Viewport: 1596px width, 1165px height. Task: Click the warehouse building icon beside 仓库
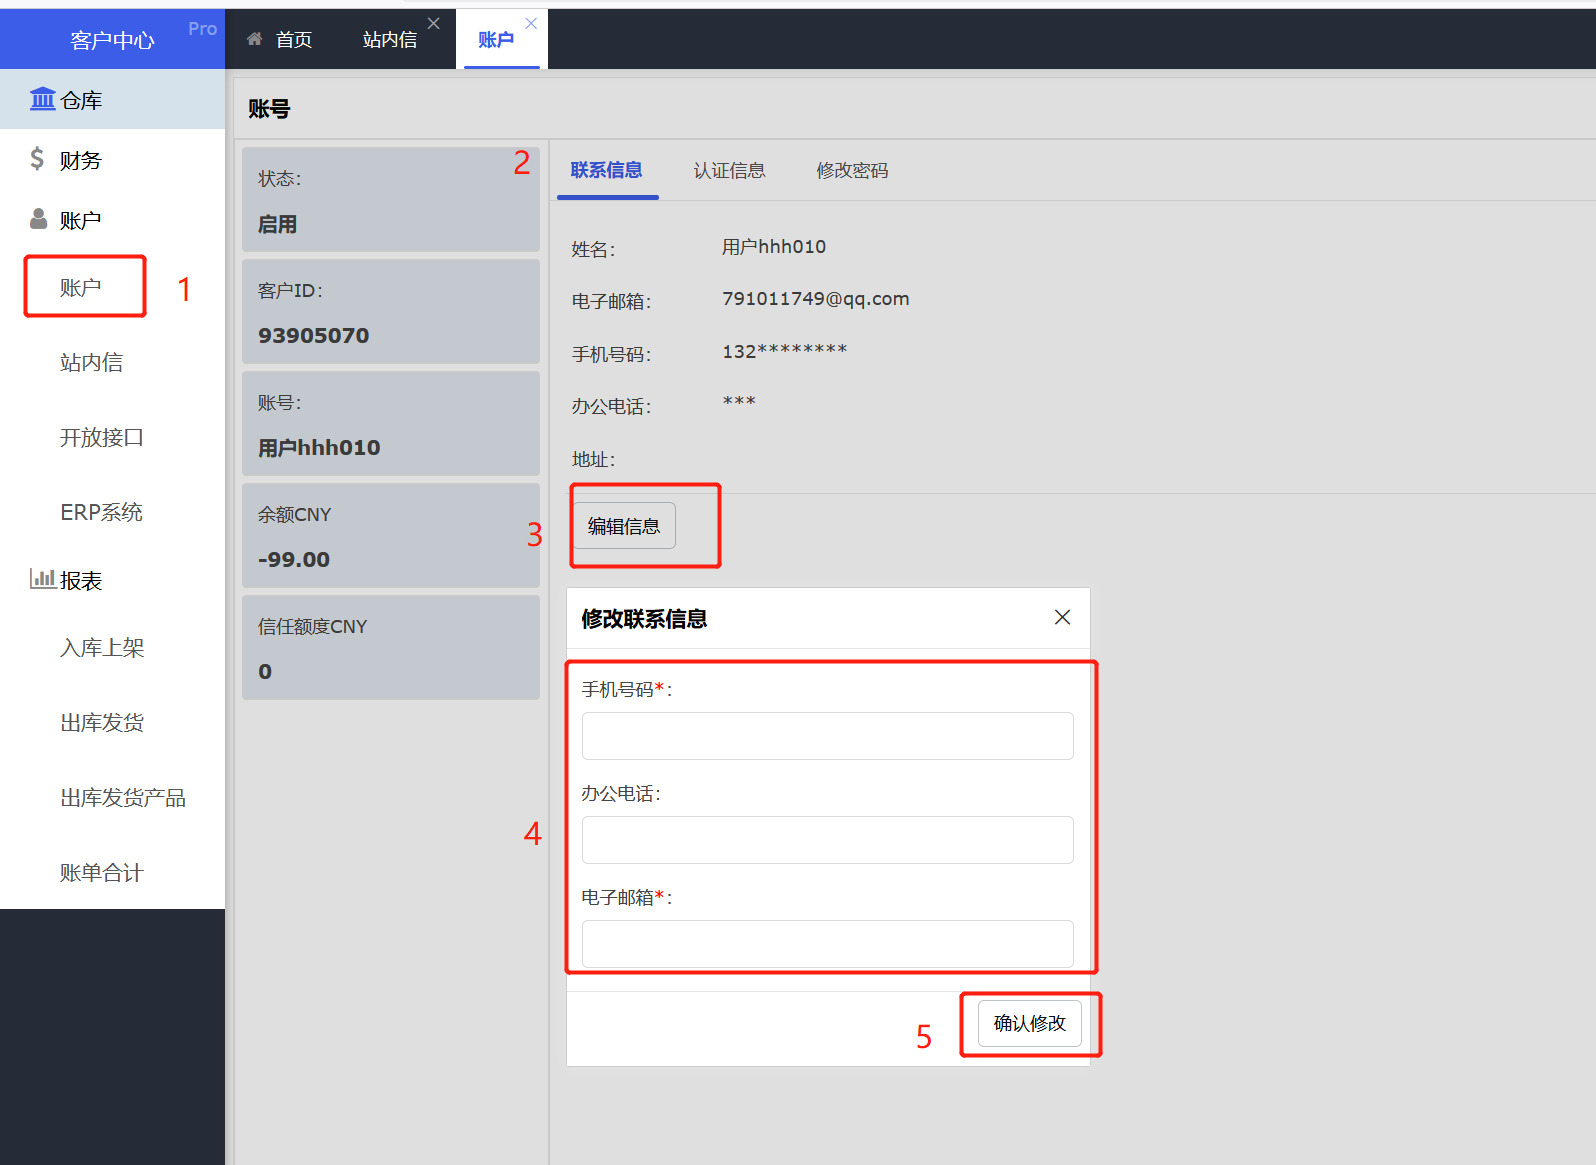point(42,99)
